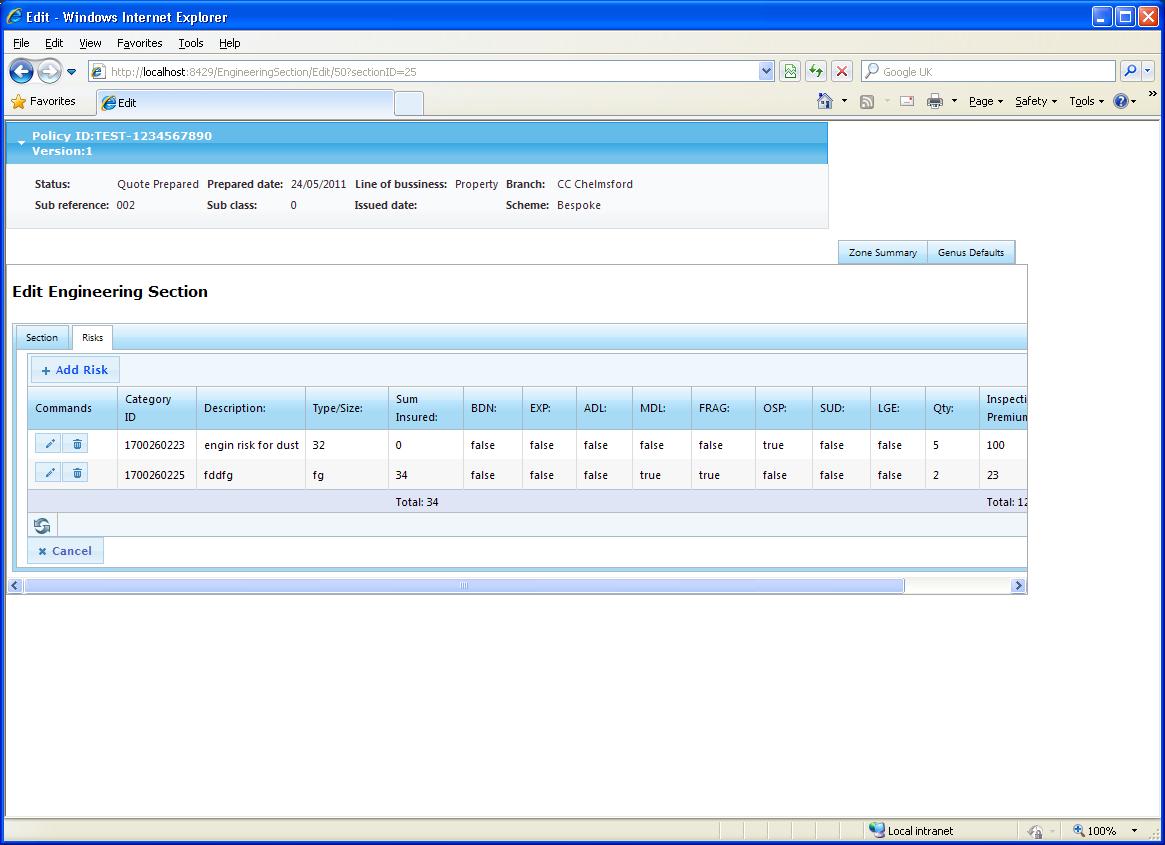Click the browser refresh icon

pos(816,71)
